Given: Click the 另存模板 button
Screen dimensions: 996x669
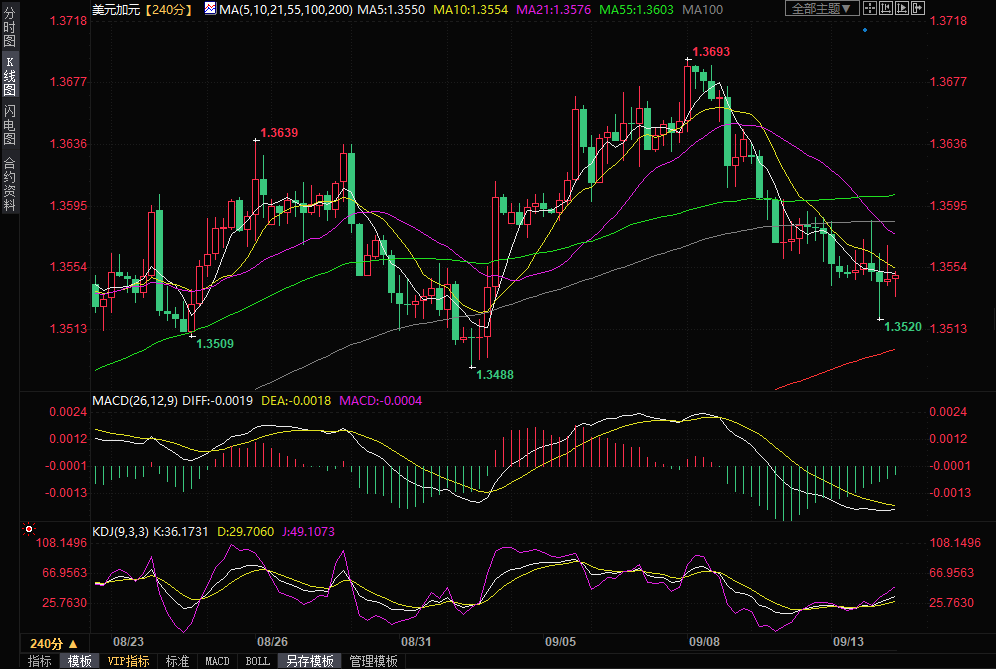Looking at the screenshot, I should tap(309, 661).
